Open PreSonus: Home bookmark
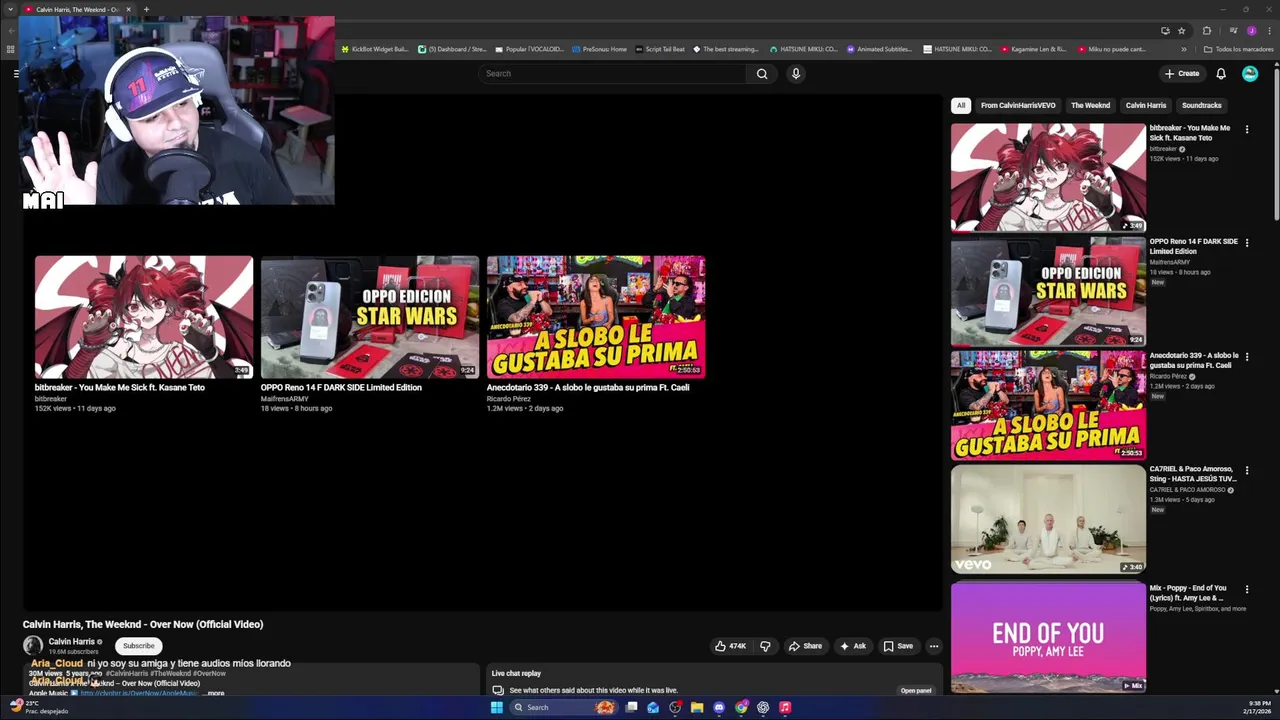Image resolution: width=1280 pixels, height=720 pixels. pyautogui.click(x=599, y=49)
